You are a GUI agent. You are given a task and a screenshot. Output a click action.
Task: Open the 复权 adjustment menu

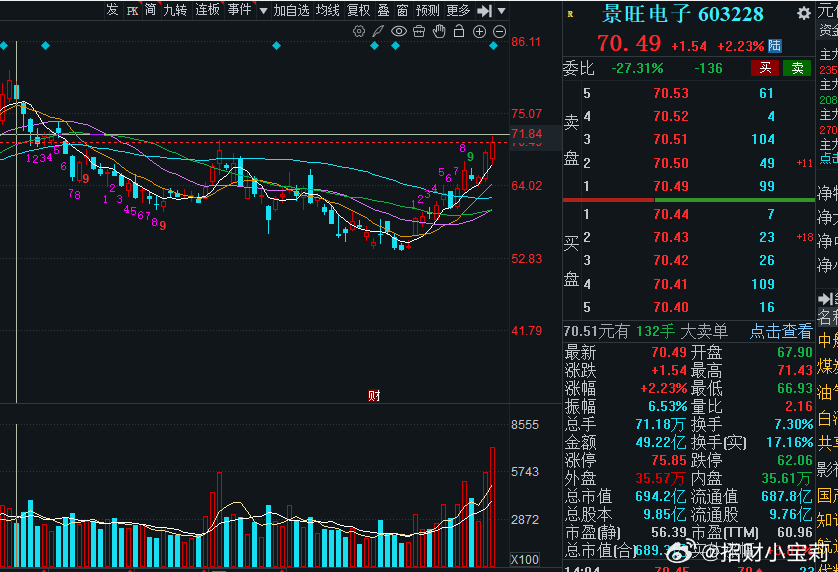coord(359,10)
